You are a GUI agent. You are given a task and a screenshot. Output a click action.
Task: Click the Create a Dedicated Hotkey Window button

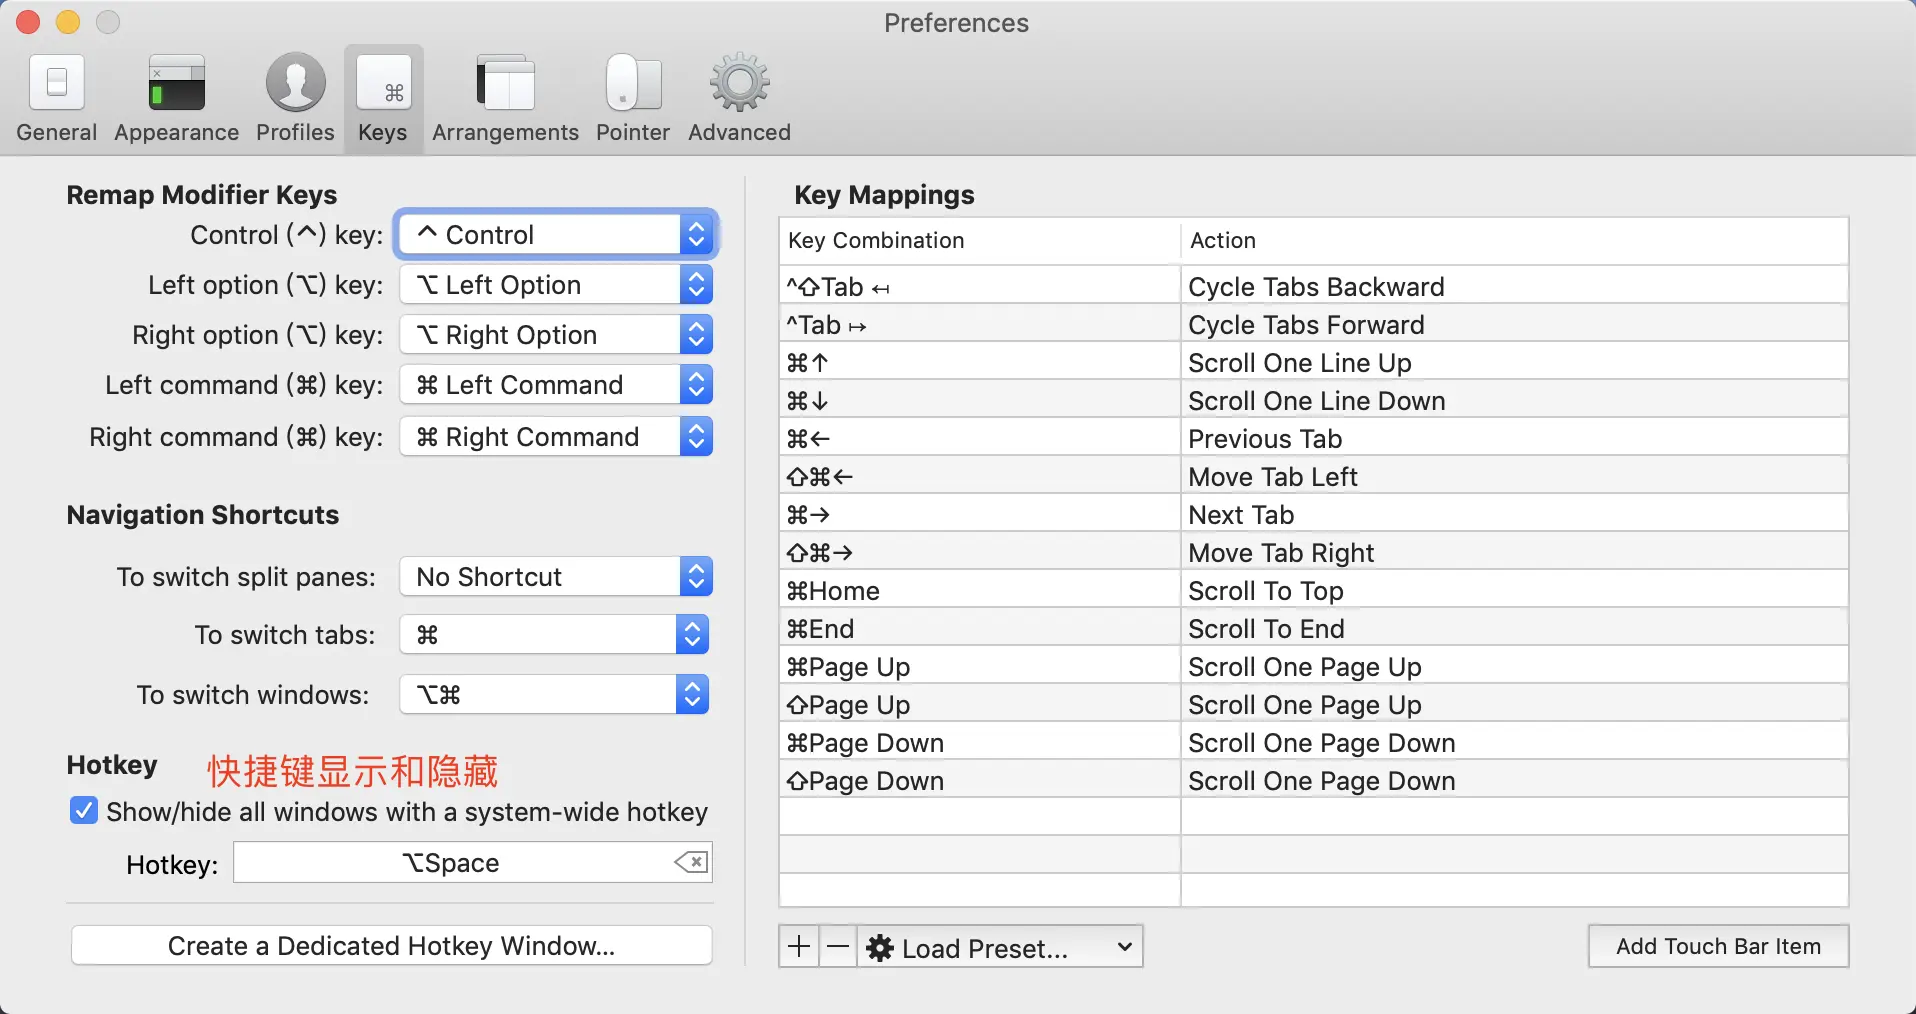(391, 946)
